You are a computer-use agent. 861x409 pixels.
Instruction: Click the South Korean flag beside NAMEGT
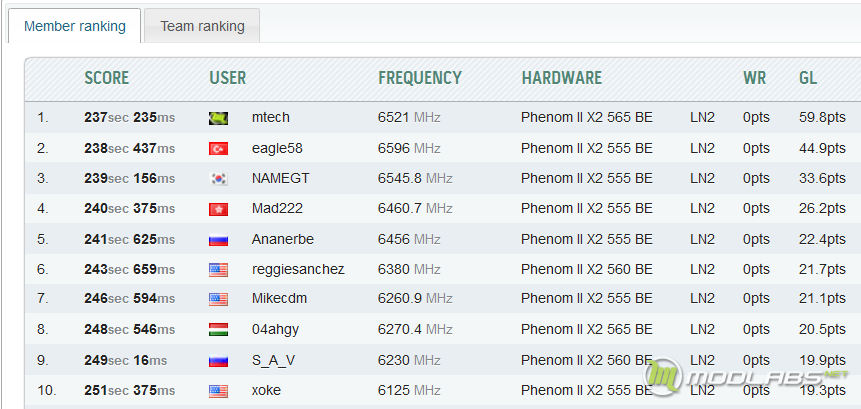[x=219, y=179]
